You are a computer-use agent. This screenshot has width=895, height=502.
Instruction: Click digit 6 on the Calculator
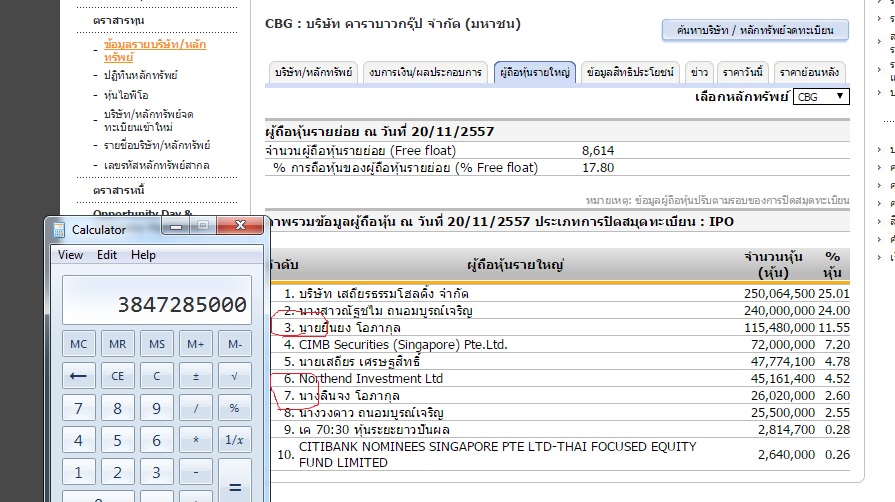pyautogui.click(x=157, y=440)
